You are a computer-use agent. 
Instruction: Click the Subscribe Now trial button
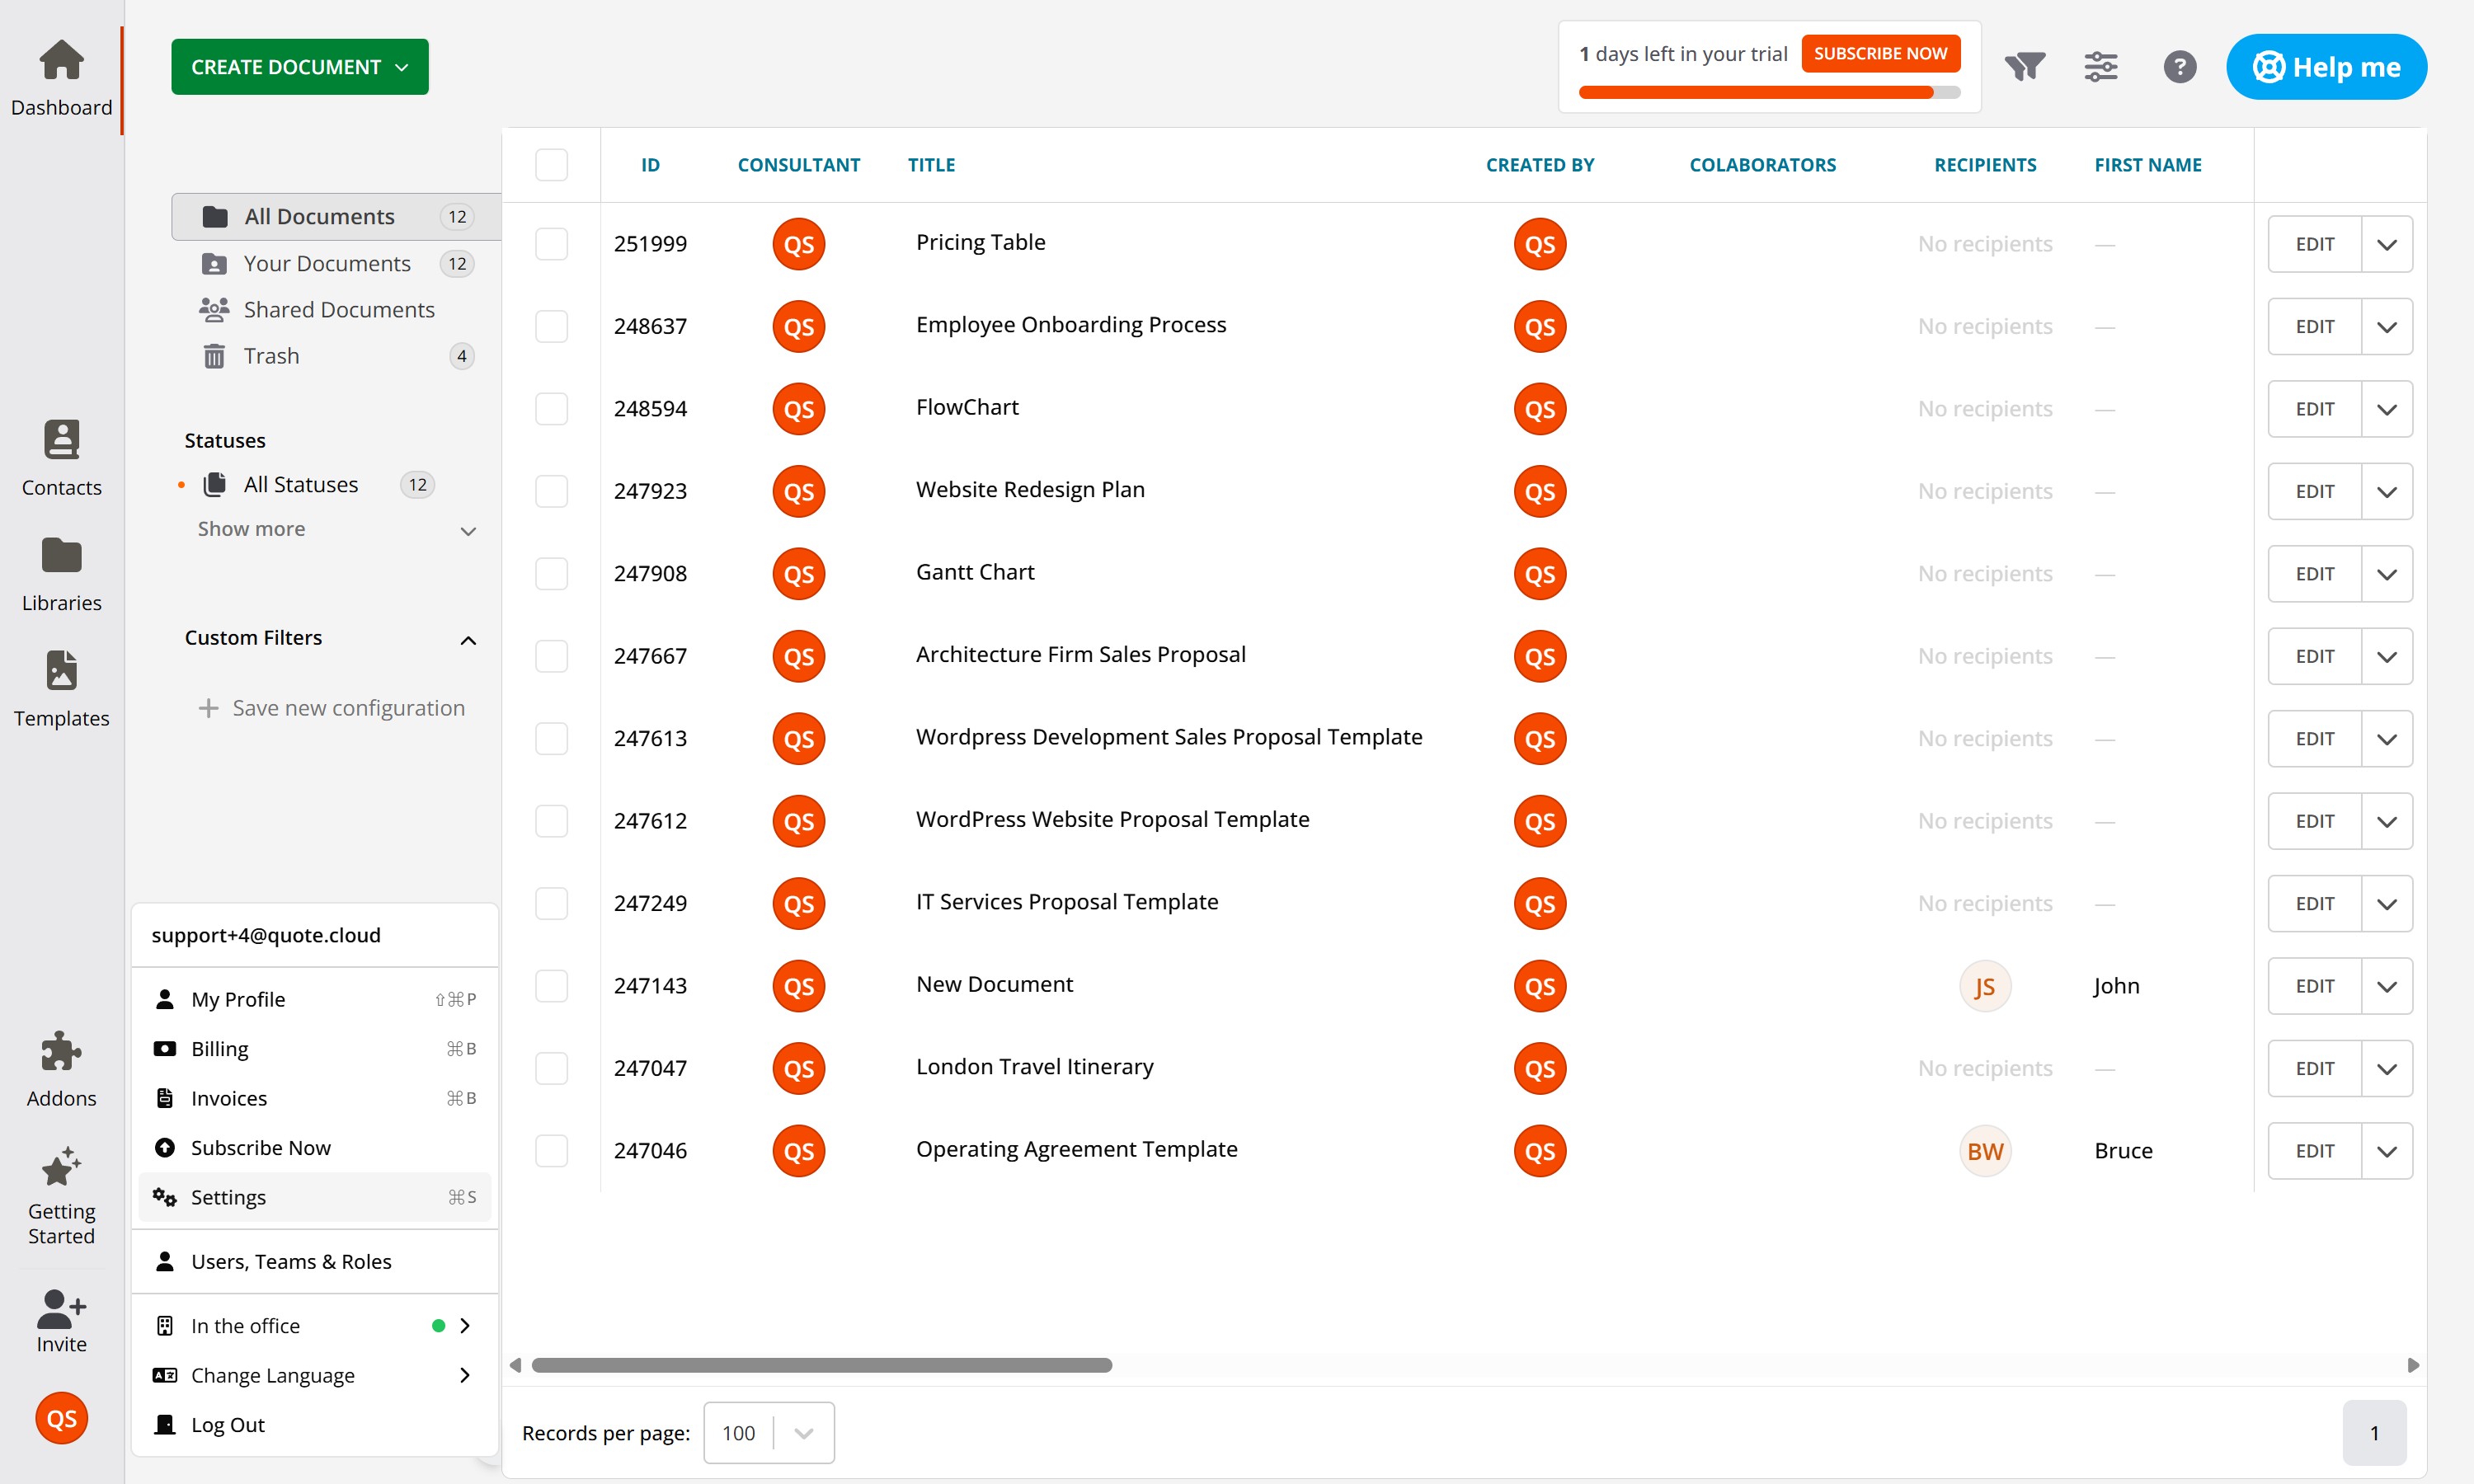pyautogui.click(x=1880, y=53)
